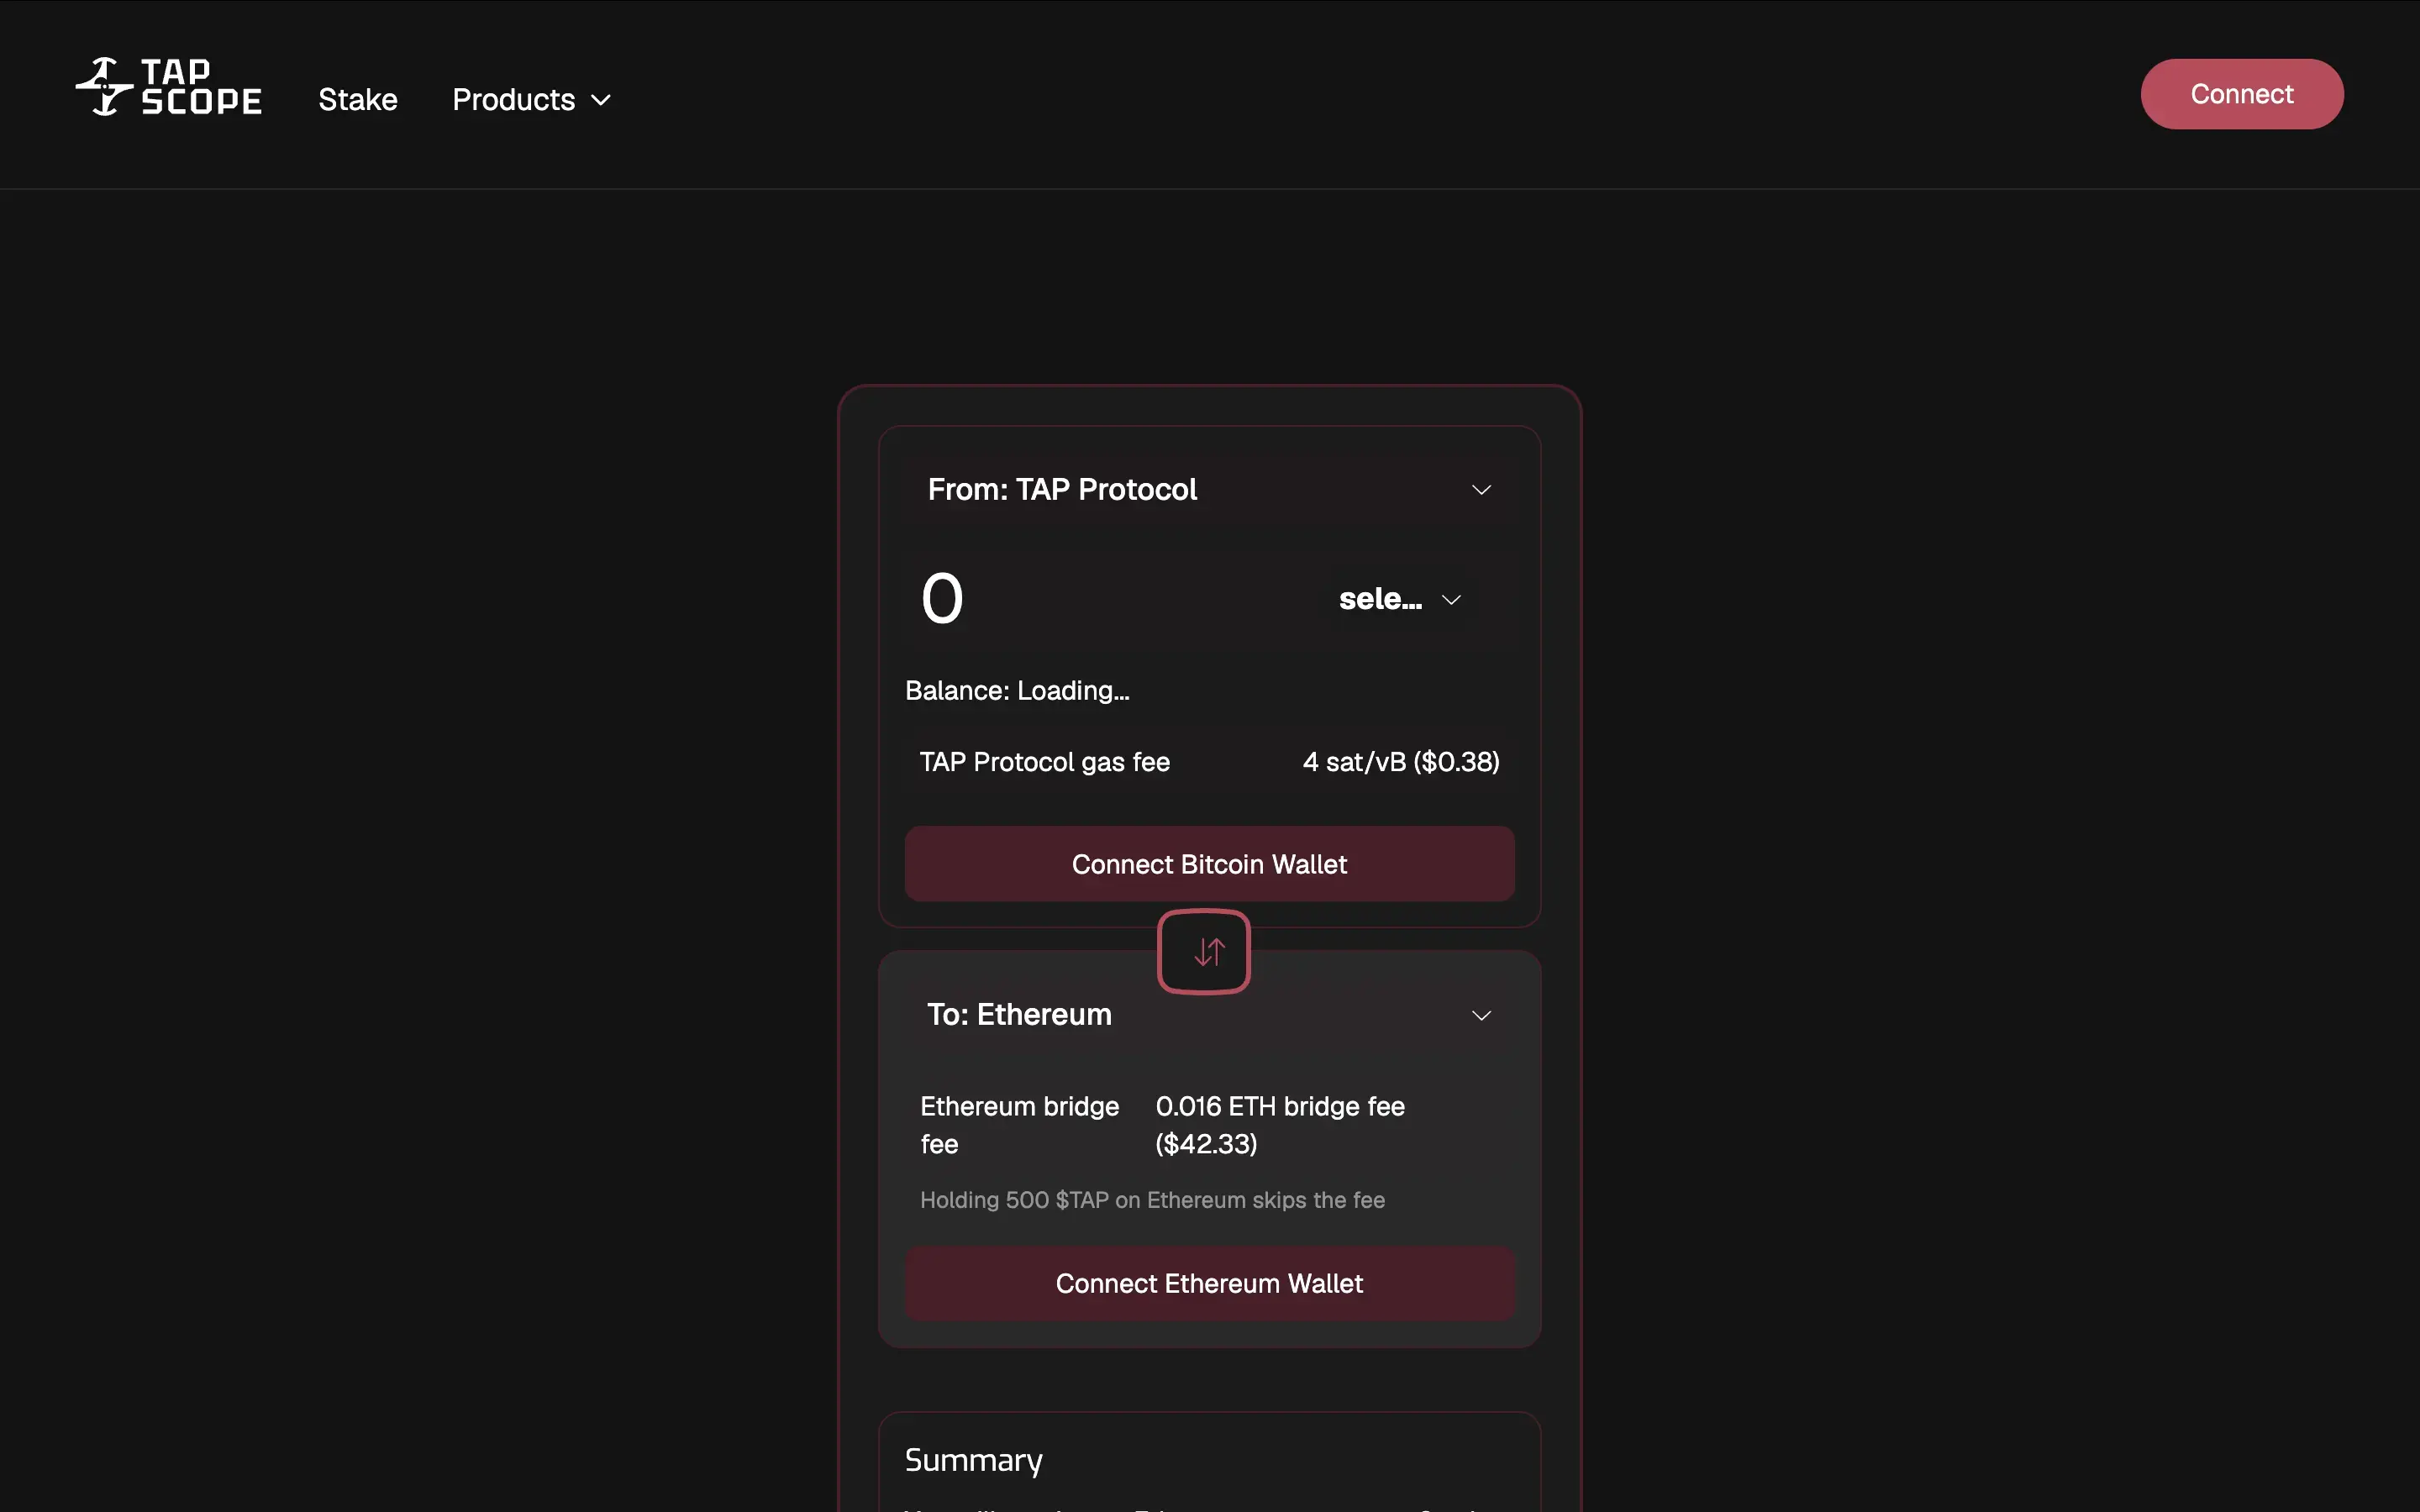Screen dimensions: 2420x1512
Task: Click the Holding 500 $TAP note
Action: point(1152,1200)
